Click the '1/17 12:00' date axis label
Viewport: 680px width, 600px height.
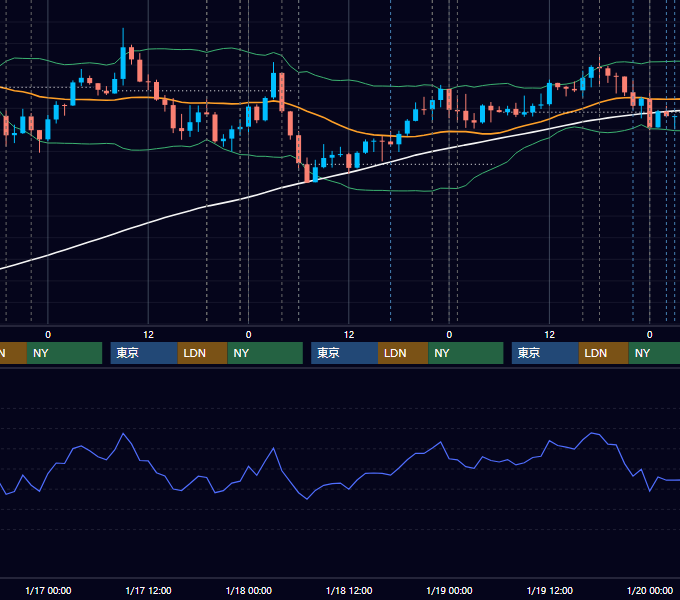(x=148, y=590)
